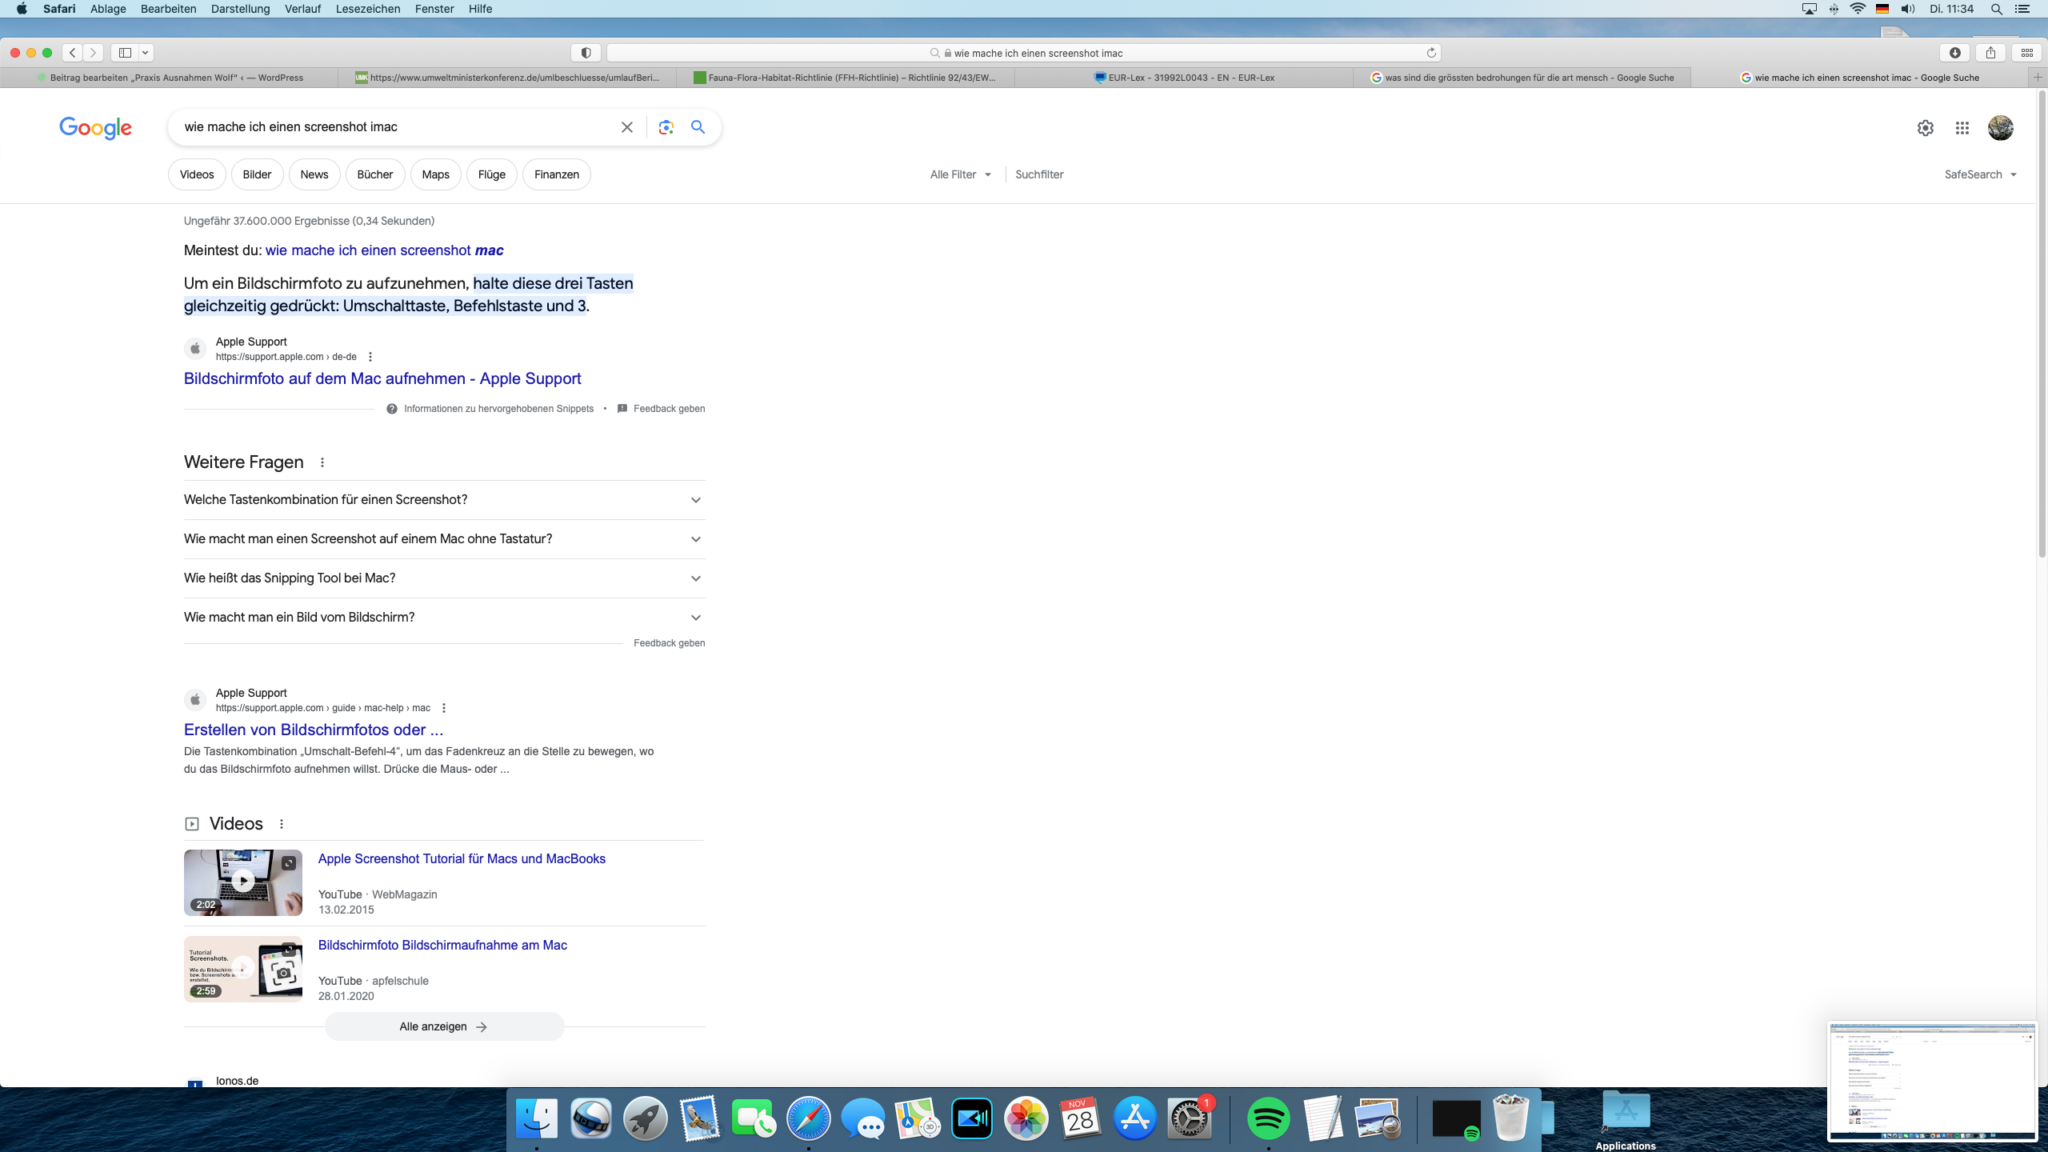
Task: Select the Maps filter chip
Action: click(435, 174)
